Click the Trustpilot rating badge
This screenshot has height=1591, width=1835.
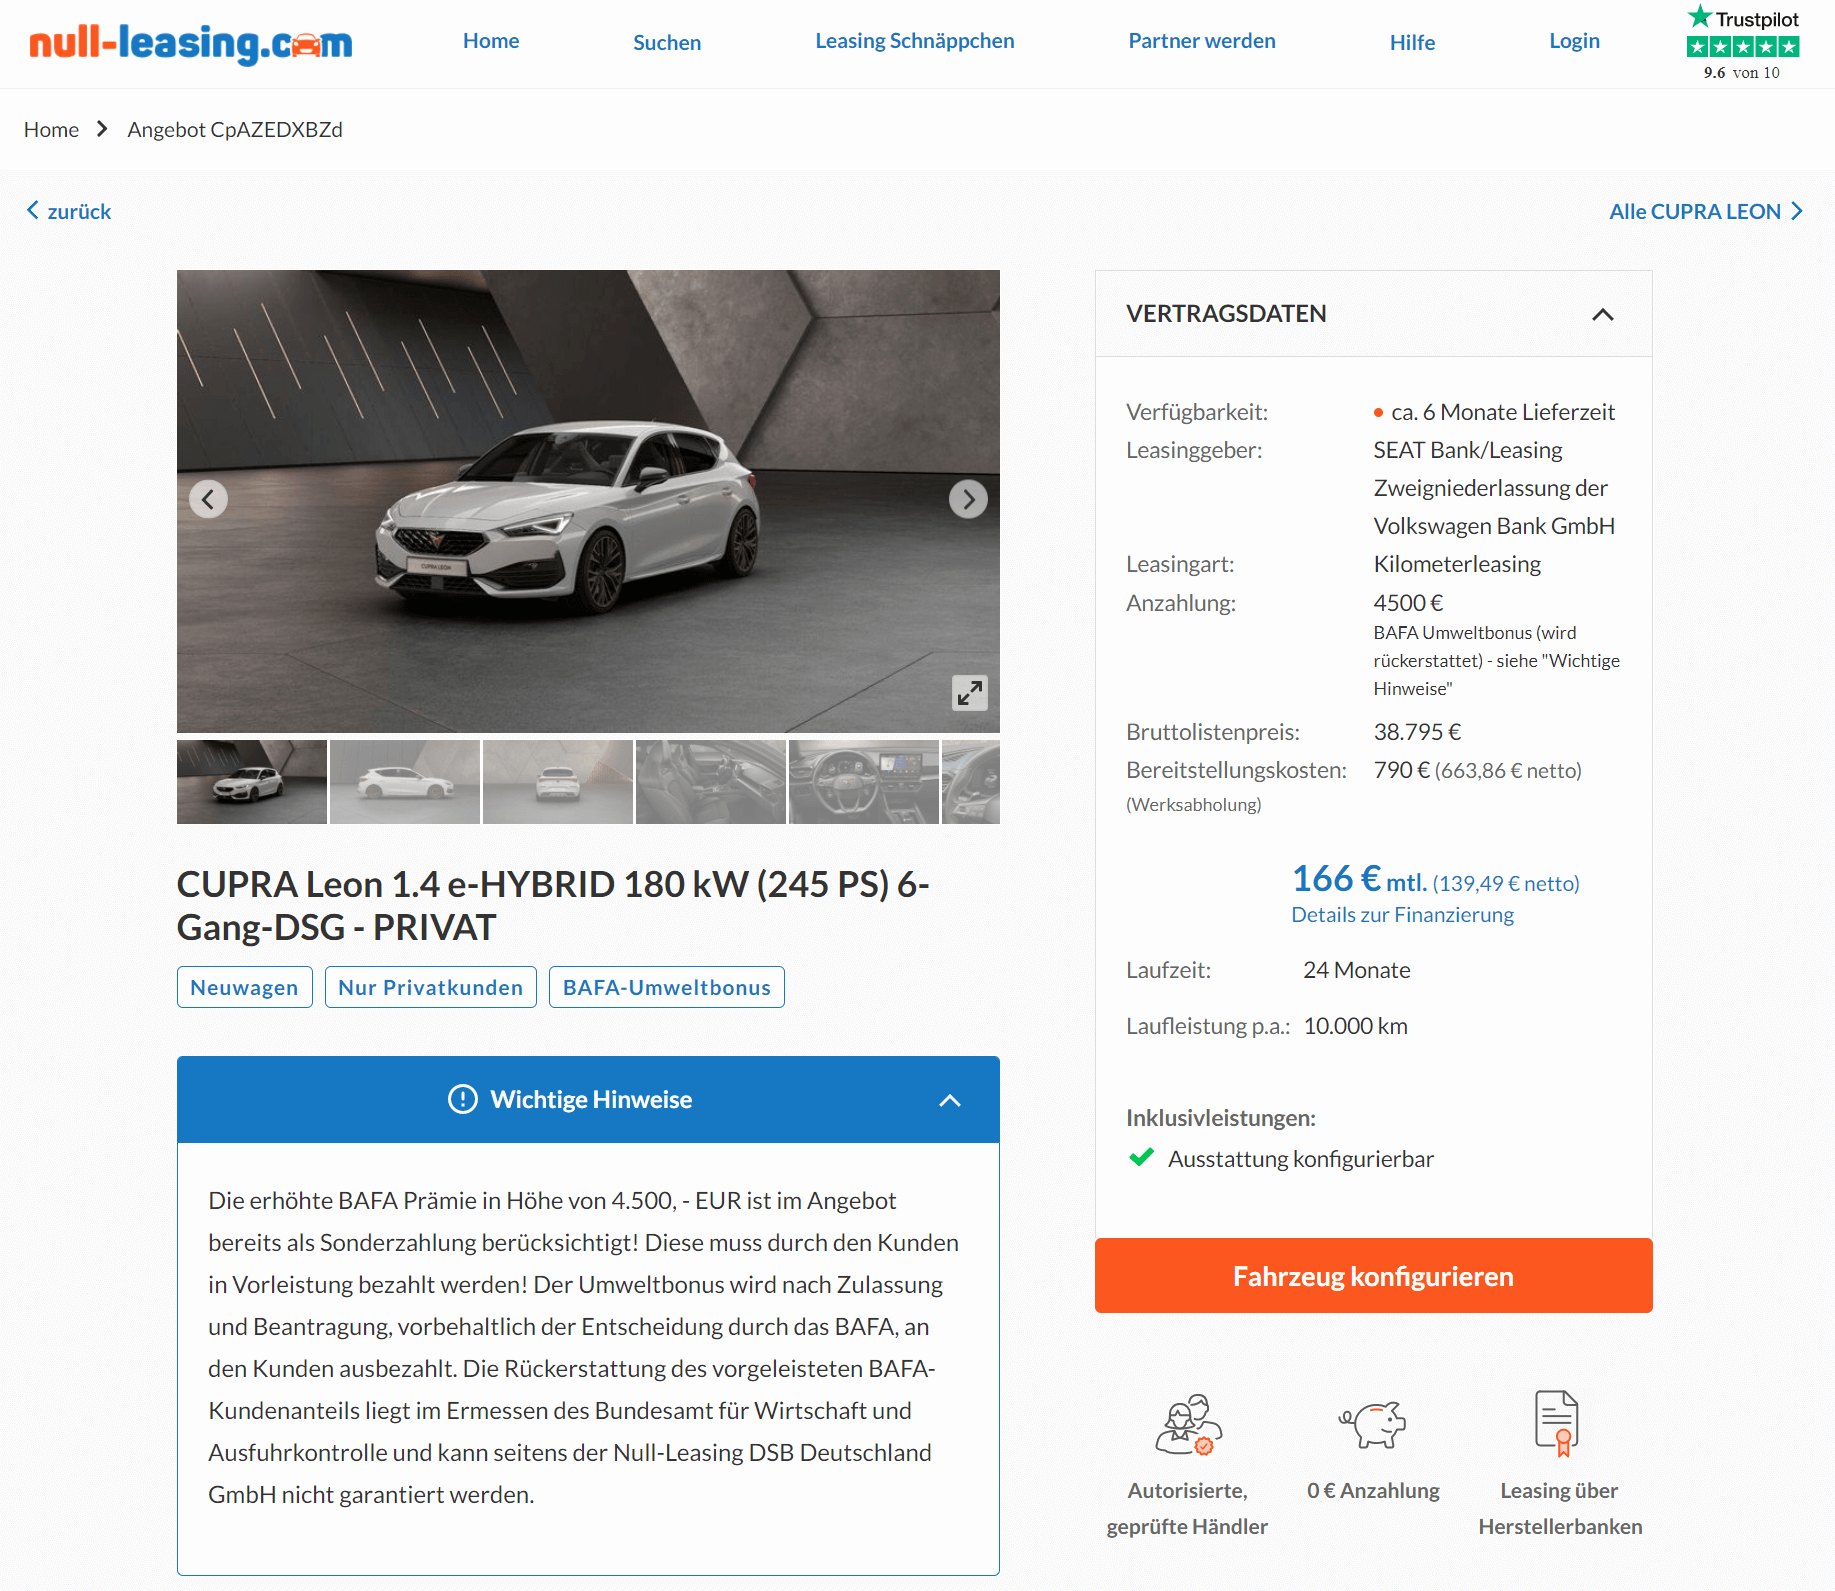coord(1742,44)
